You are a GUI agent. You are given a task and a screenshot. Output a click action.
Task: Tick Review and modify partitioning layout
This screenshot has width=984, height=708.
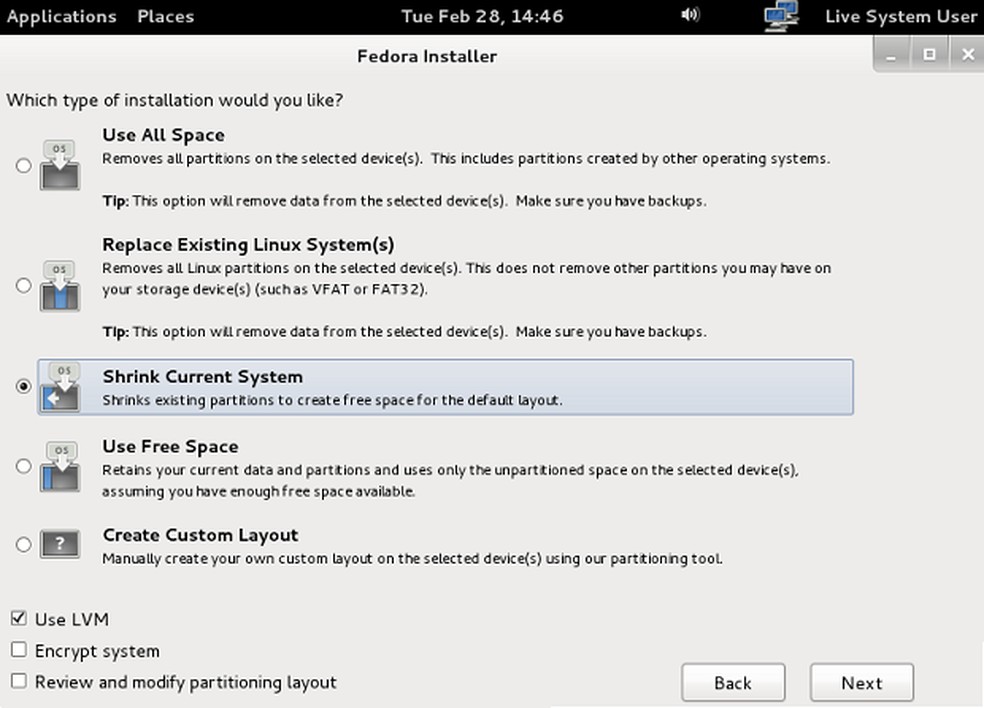[19, 681]
